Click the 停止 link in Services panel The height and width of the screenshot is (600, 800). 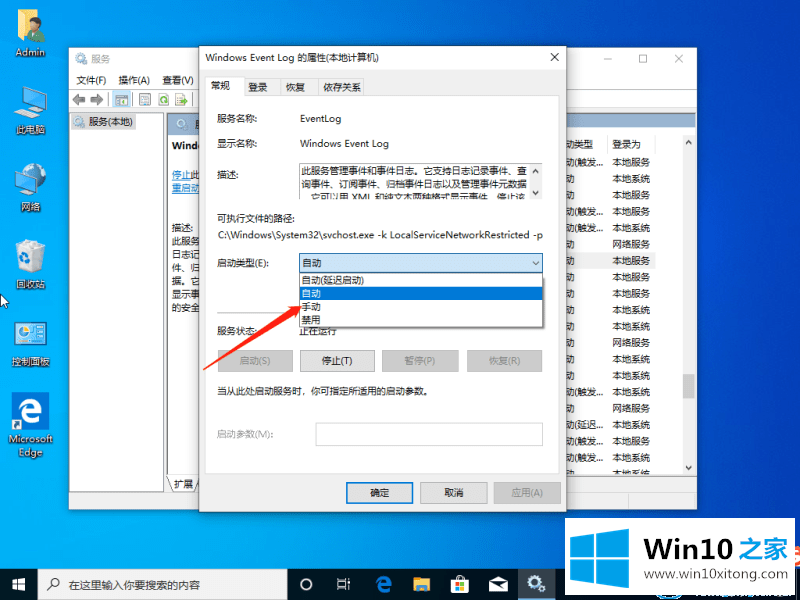coord(181,175)
